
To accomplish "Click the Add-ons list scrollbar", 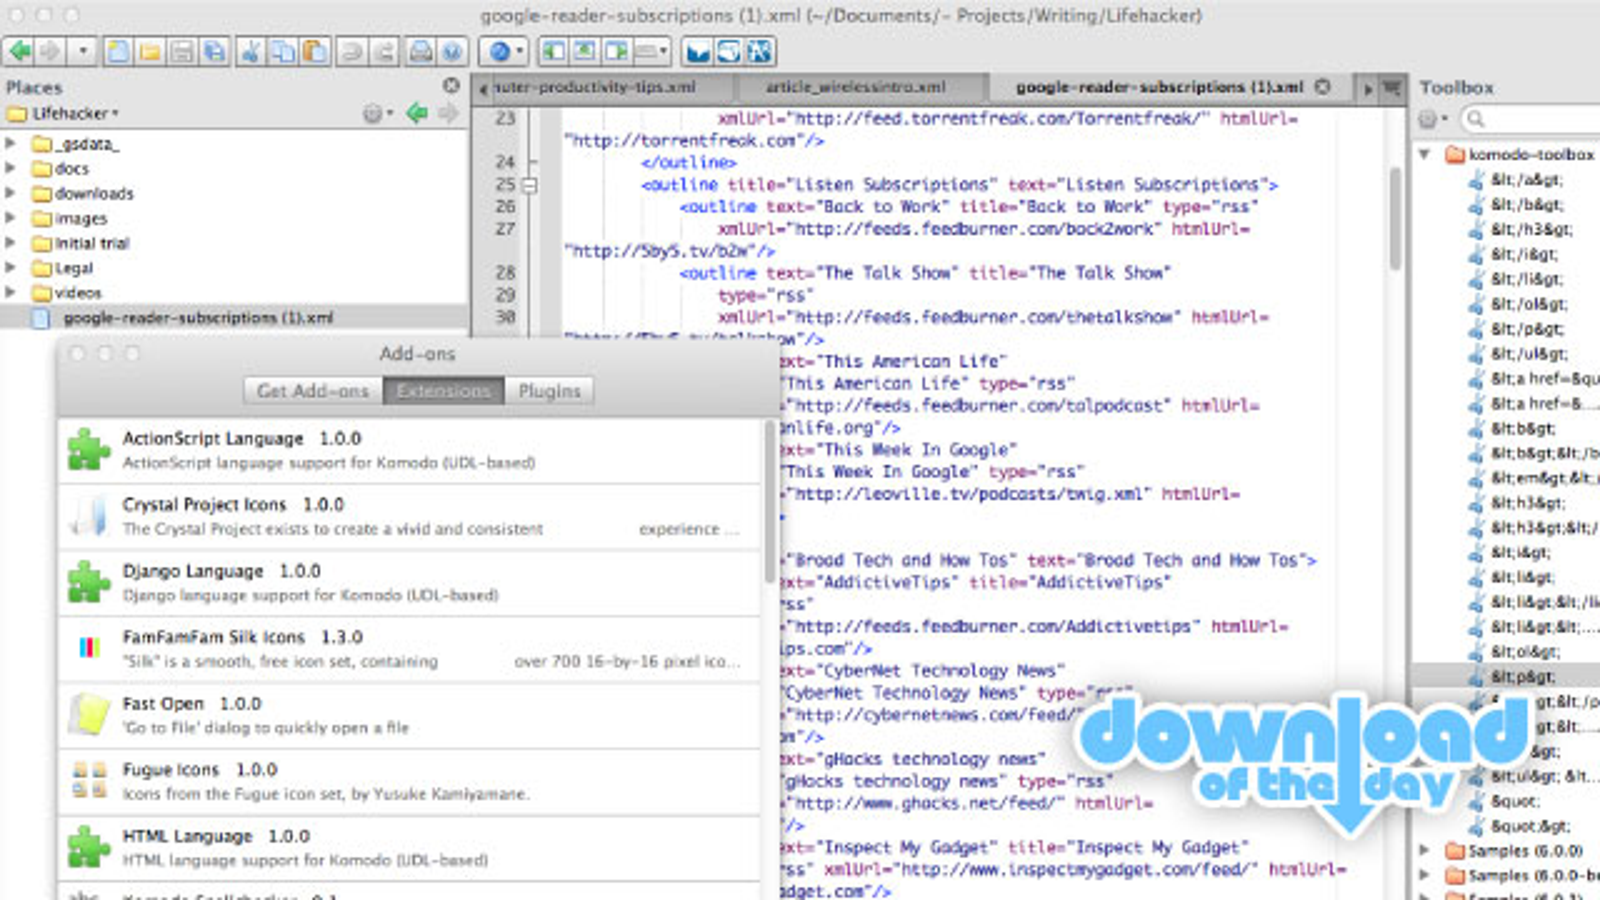I will point(770,500).
